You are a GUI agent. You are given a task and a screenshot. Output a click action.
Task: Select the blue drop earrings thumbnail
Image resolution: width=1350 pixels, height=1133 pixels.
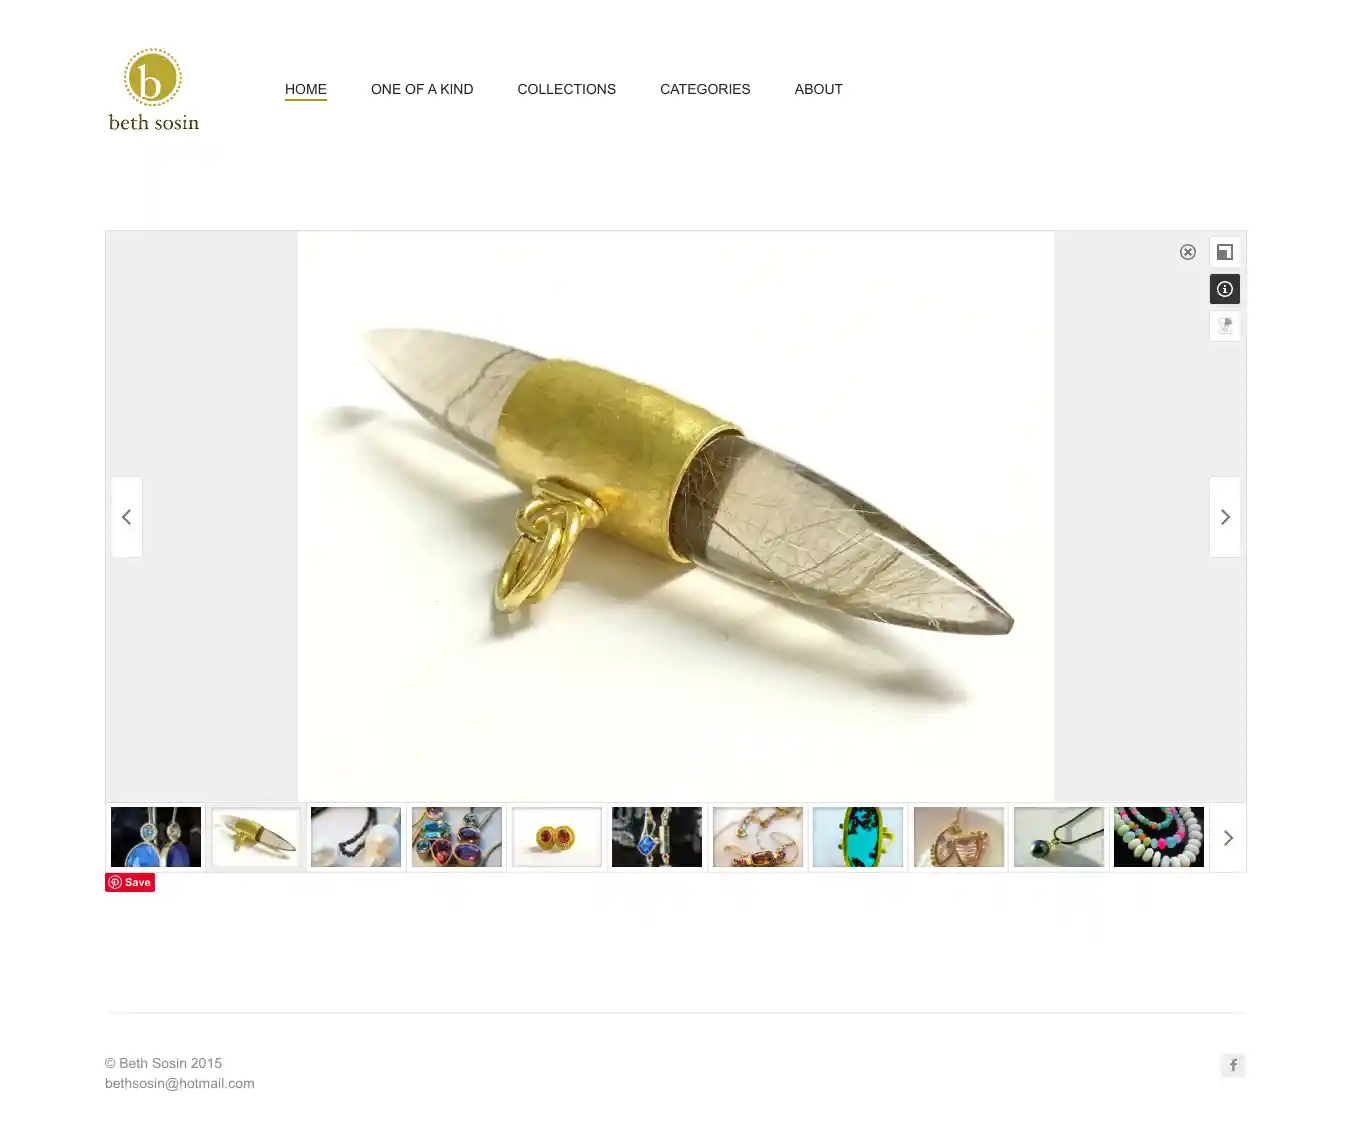click(x=156, y=837)
